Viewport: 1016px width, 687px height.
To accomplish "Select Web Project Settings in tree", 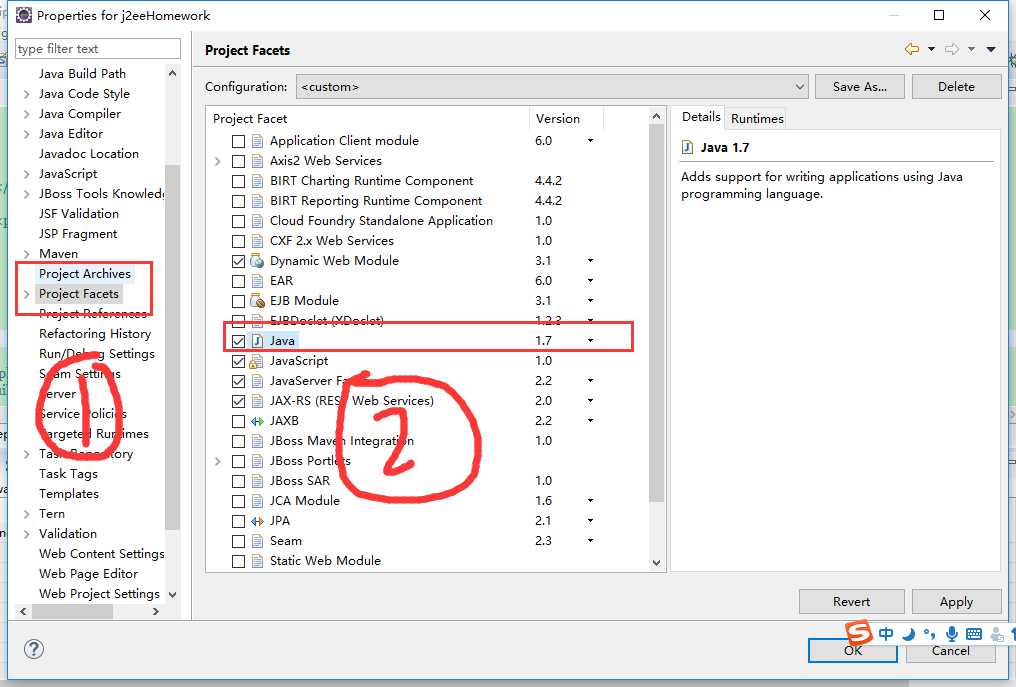I will point(99,594).
